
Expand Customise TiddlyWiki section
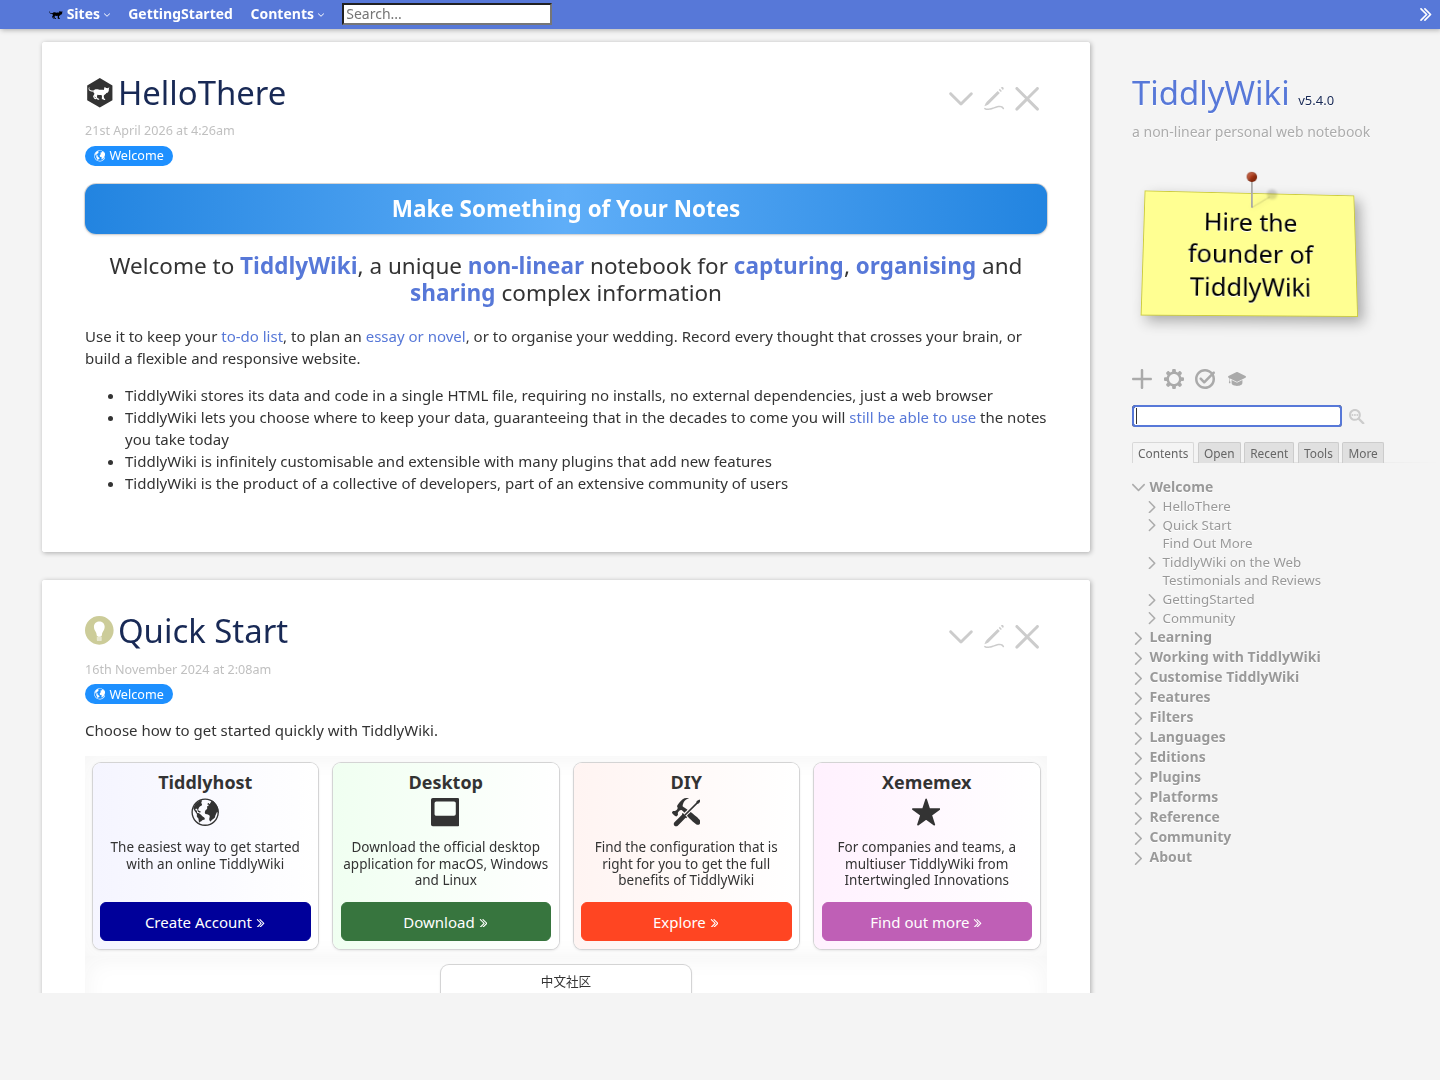[1138, 677]
